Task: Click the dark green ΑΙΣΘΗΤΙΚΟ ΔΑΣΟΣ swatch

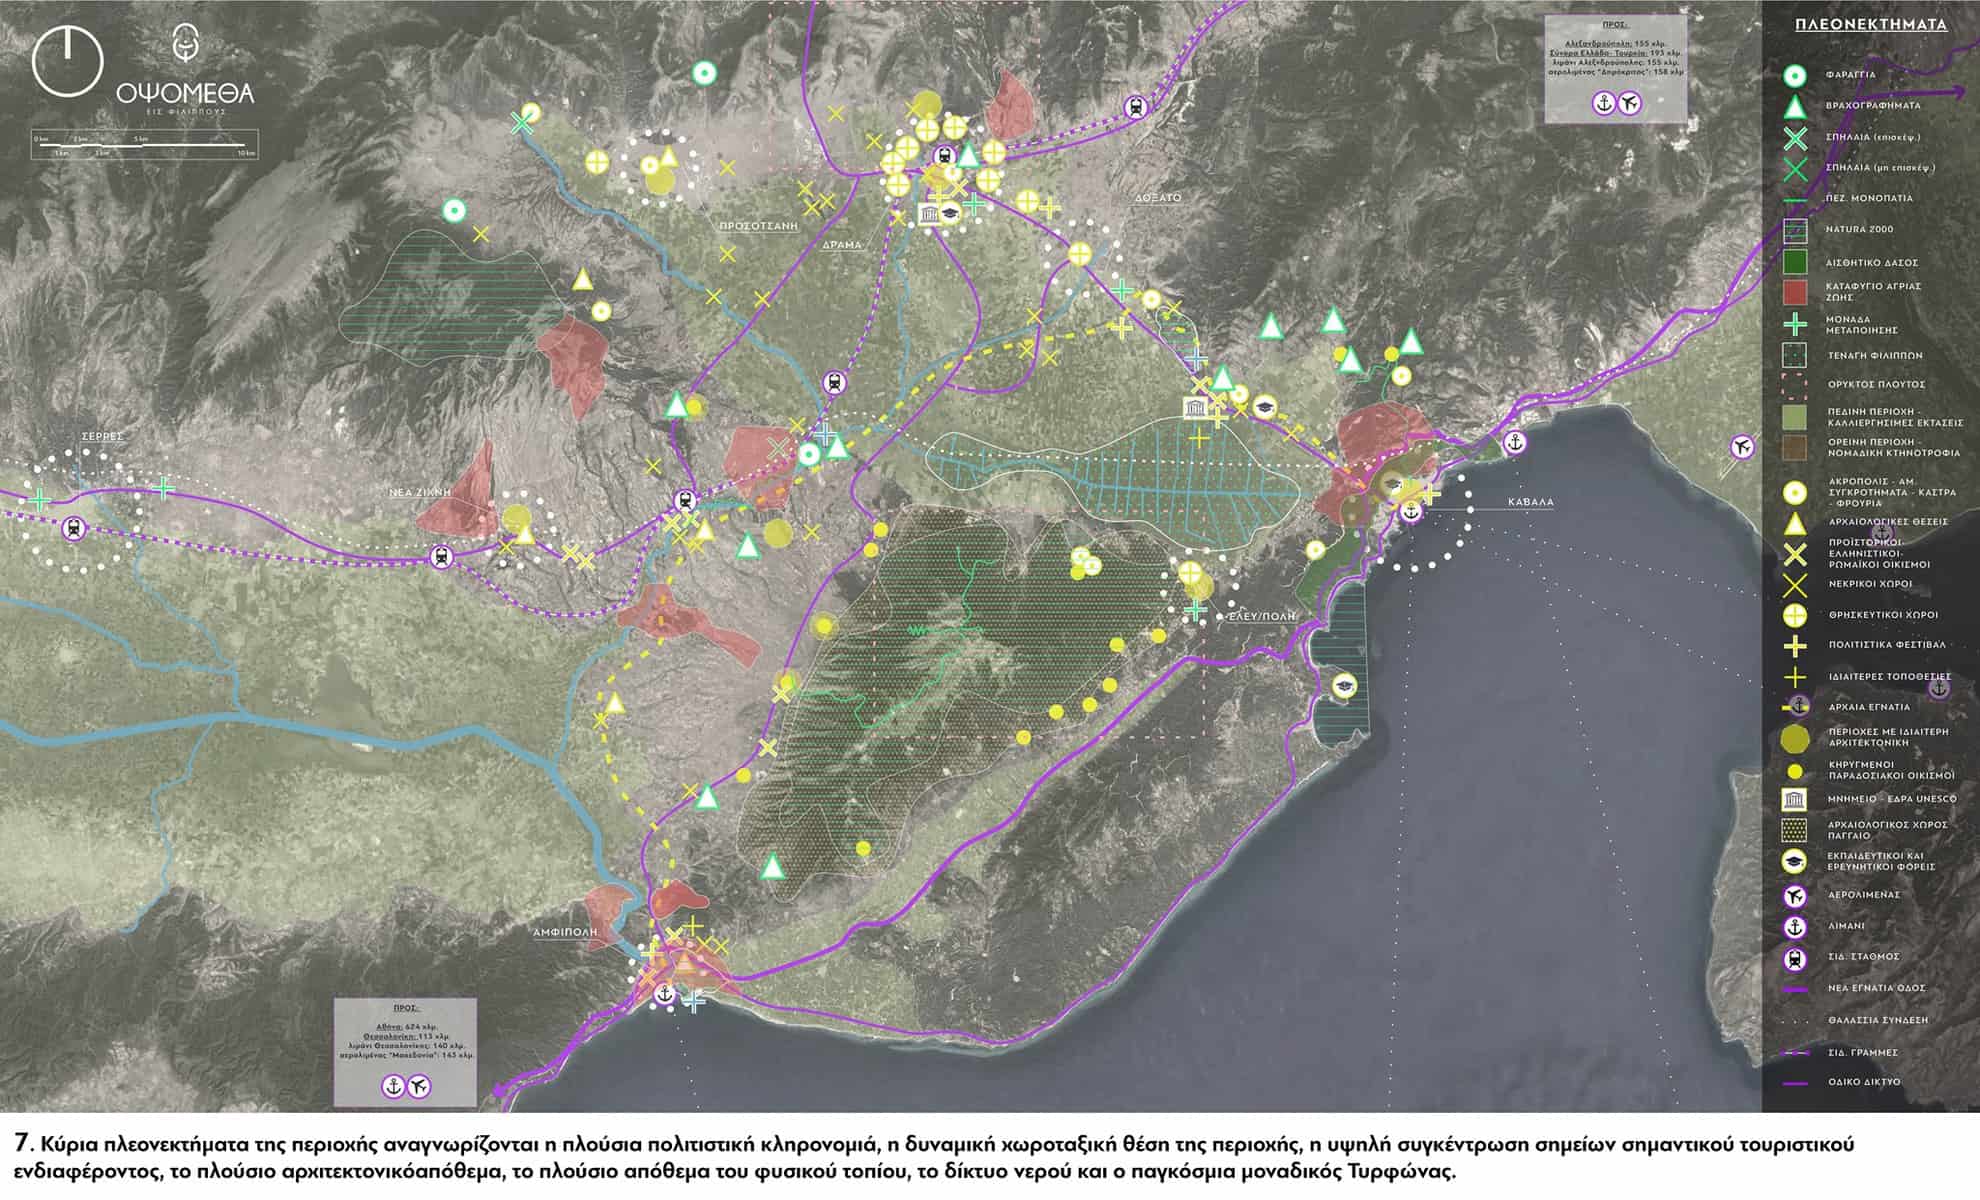Action: (x=1795, y=262)
